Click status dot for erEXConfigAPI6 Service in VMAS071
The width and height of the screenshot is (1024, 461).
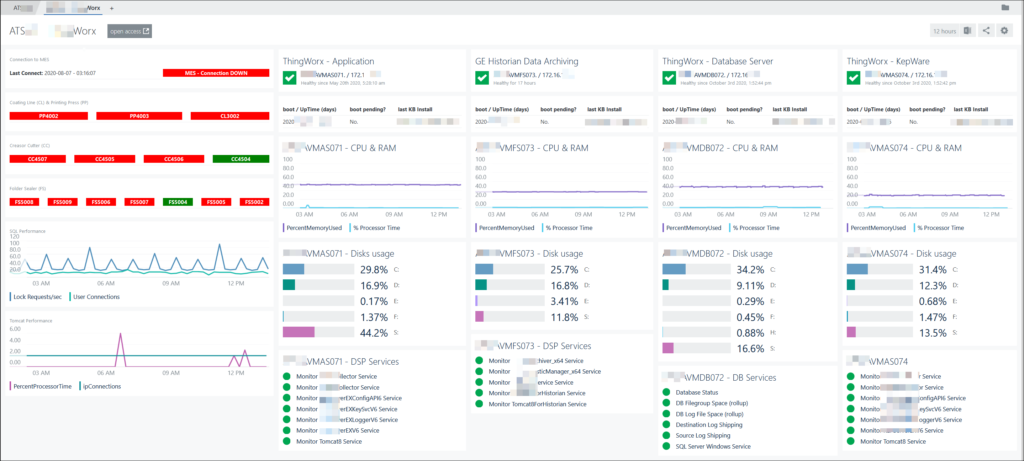click(287, 398)
